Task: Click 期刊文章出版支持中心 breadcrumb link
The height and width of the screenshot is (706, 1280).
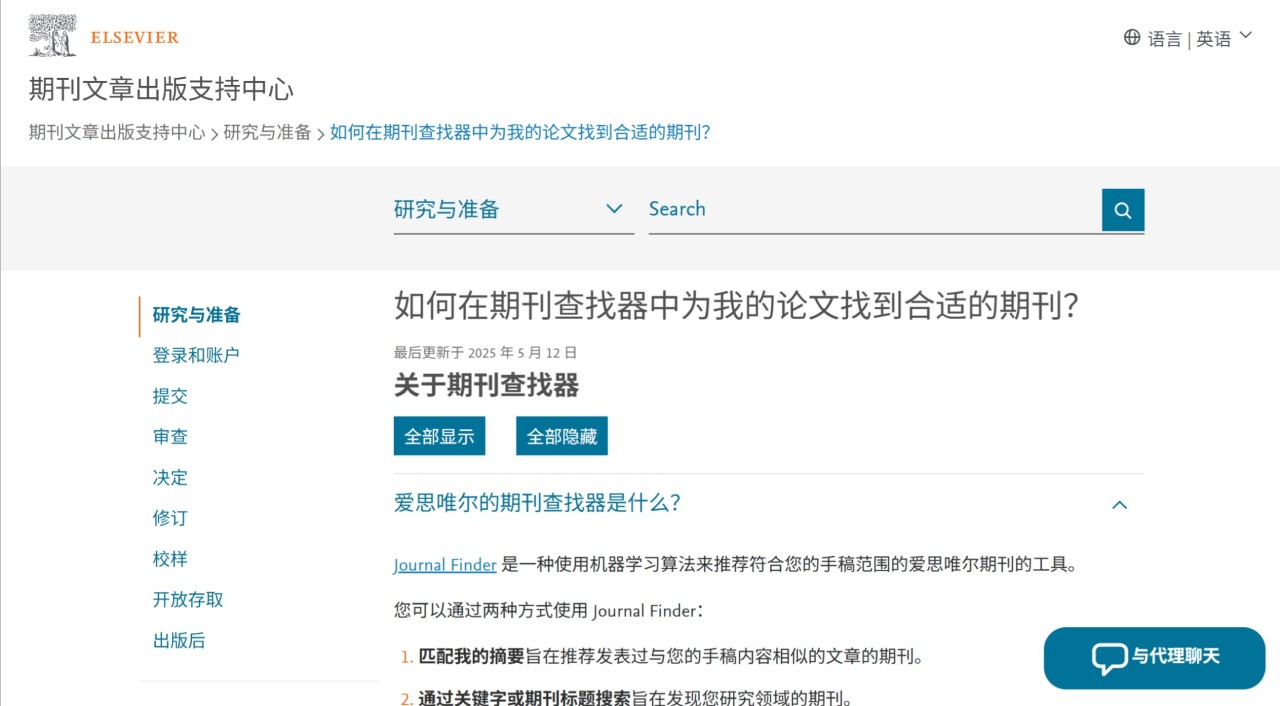Action: [x=117, y=132]
